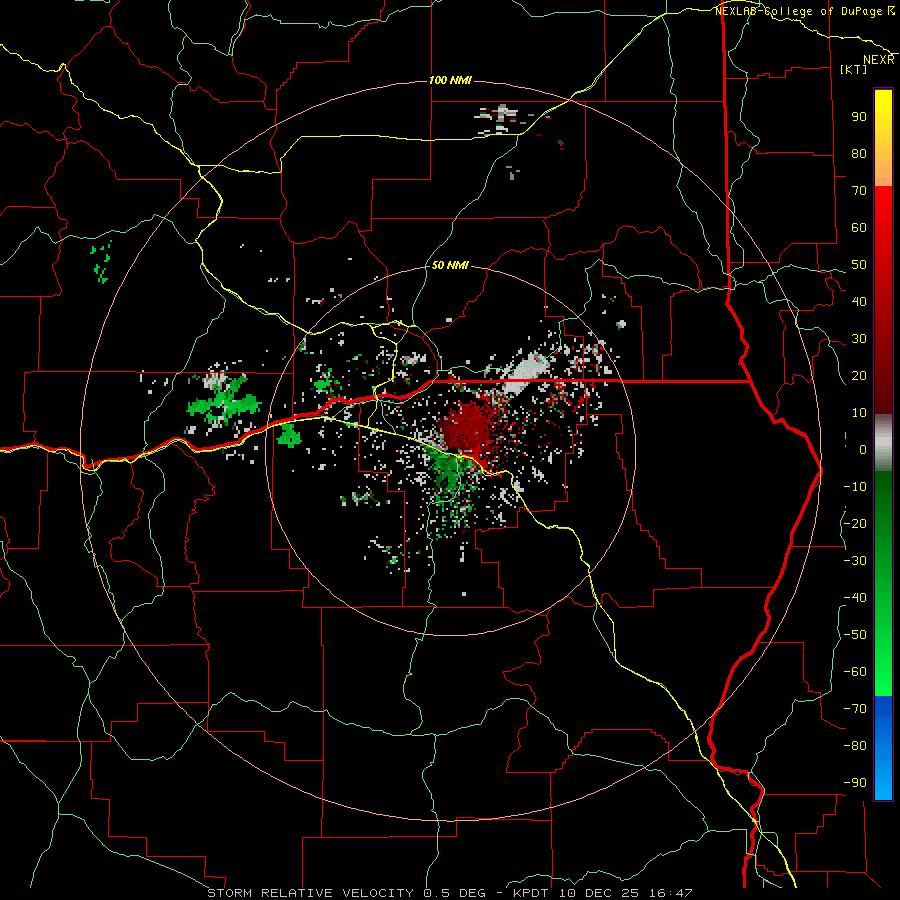Click the 16:47 timestamp text
The image size is (900, 900).
[x=670, y=893]
